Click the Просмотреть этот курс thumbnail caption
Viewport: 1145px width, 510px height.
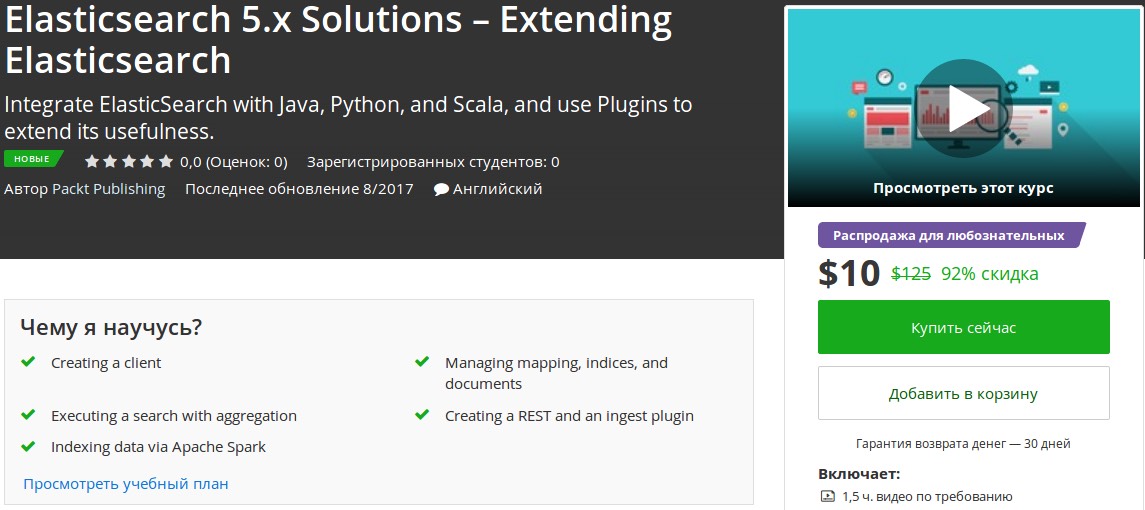click(x=963, y=188)
